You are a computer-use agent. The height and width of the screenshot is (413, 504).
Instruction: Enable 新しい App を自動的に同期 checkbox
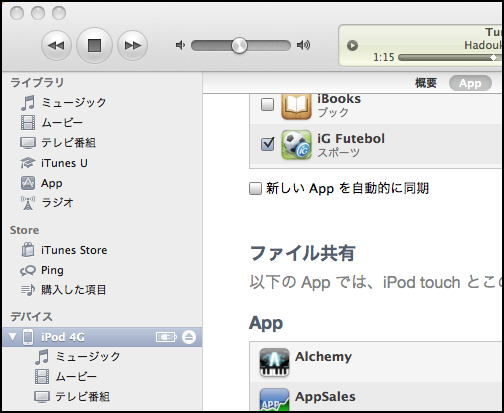click(x=255, y=188)
